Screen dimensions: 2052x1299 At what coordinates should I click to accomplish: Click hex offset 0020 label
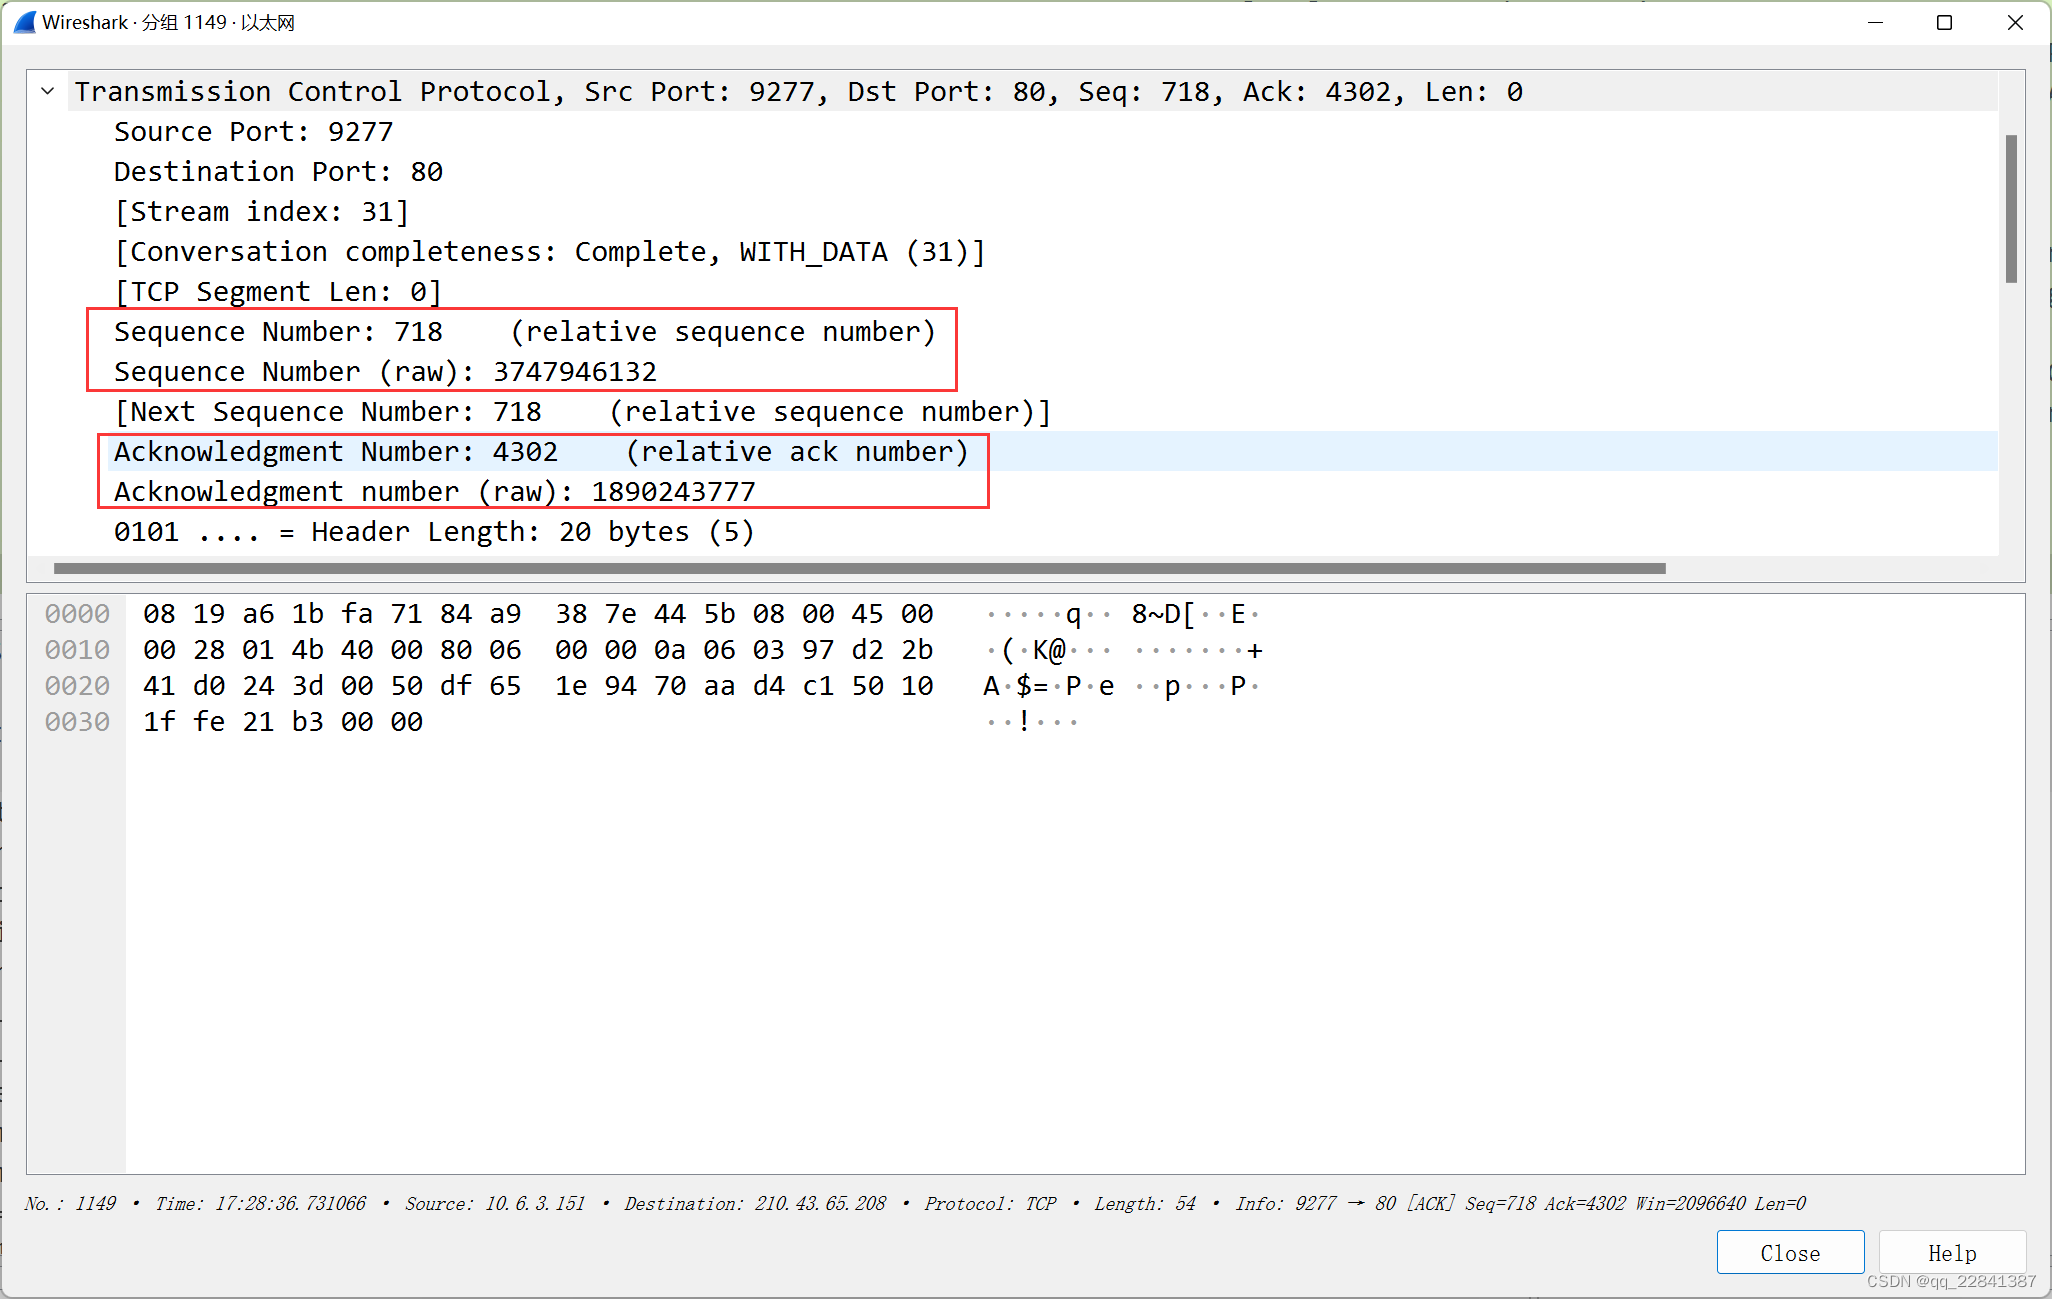tap(77, 685)
